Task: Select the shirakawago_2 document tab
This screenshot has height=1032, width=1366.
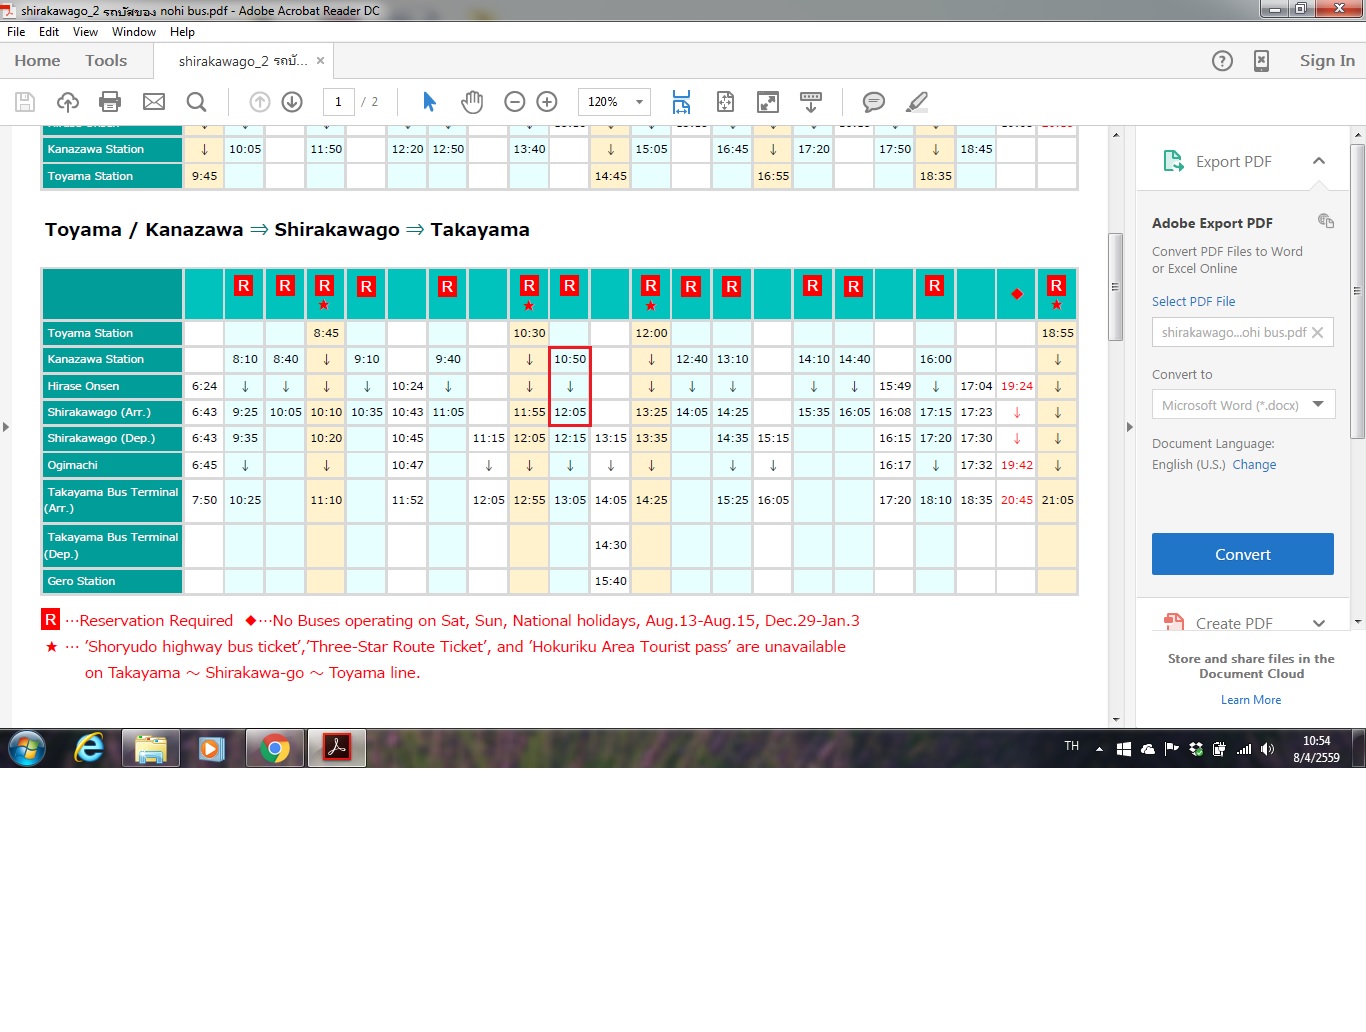Action: tap(243, 61)
